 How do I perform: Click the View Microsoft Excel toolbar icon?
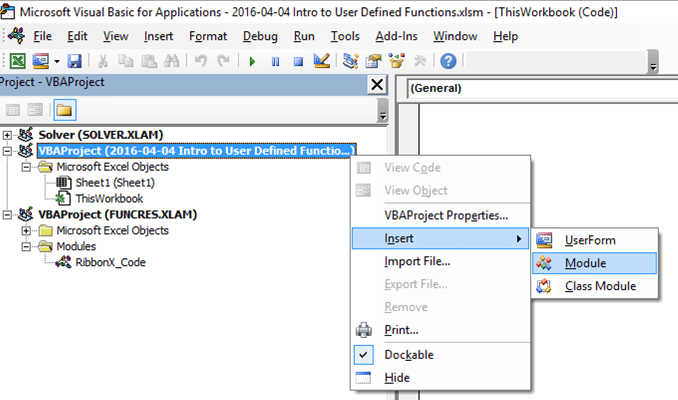(x=17, y=61)
